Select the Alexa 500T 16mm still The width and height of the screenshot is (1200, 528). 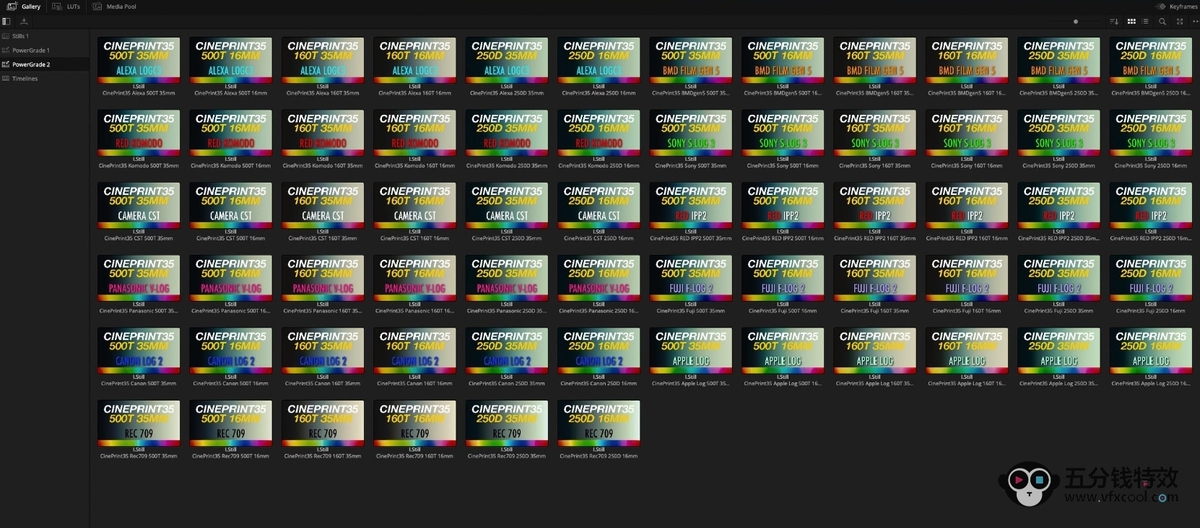pyautogui.click(x=230, y=61)
